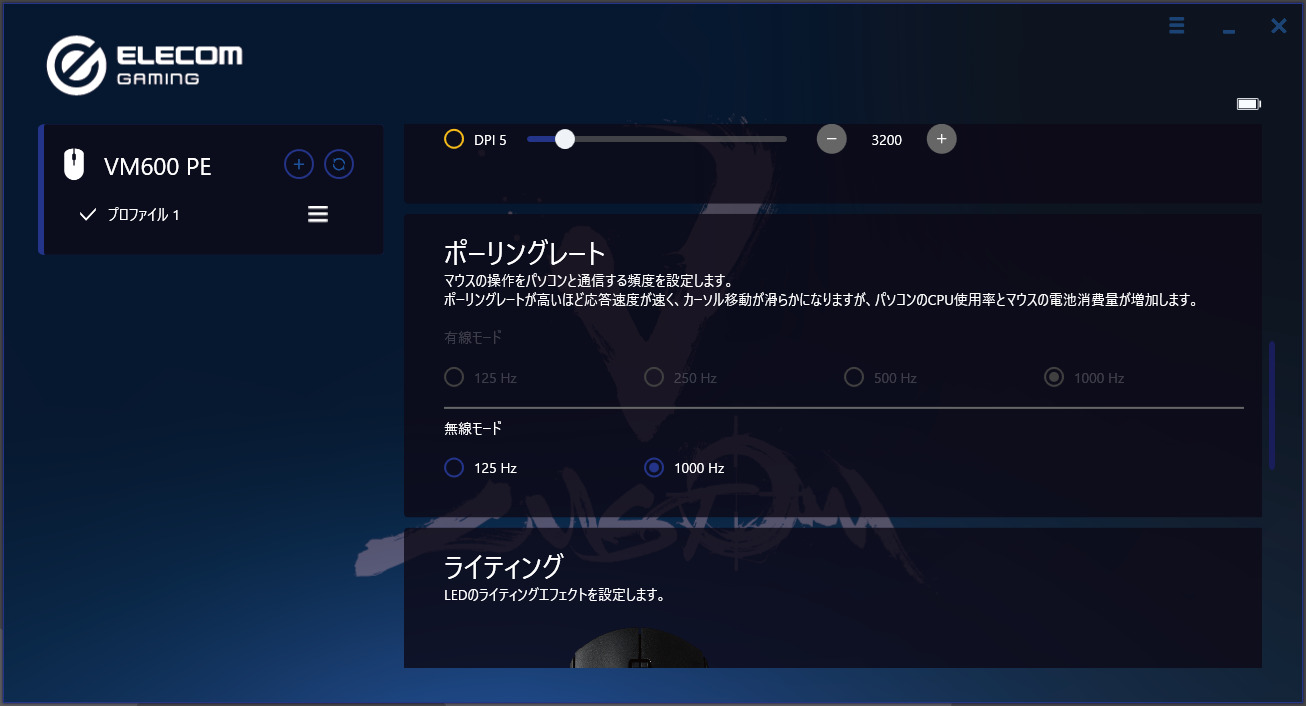The height and width of the screenshot is (706, 1306).
Task: Open the プロファイル 1 options menu
Action: (318, 214)
